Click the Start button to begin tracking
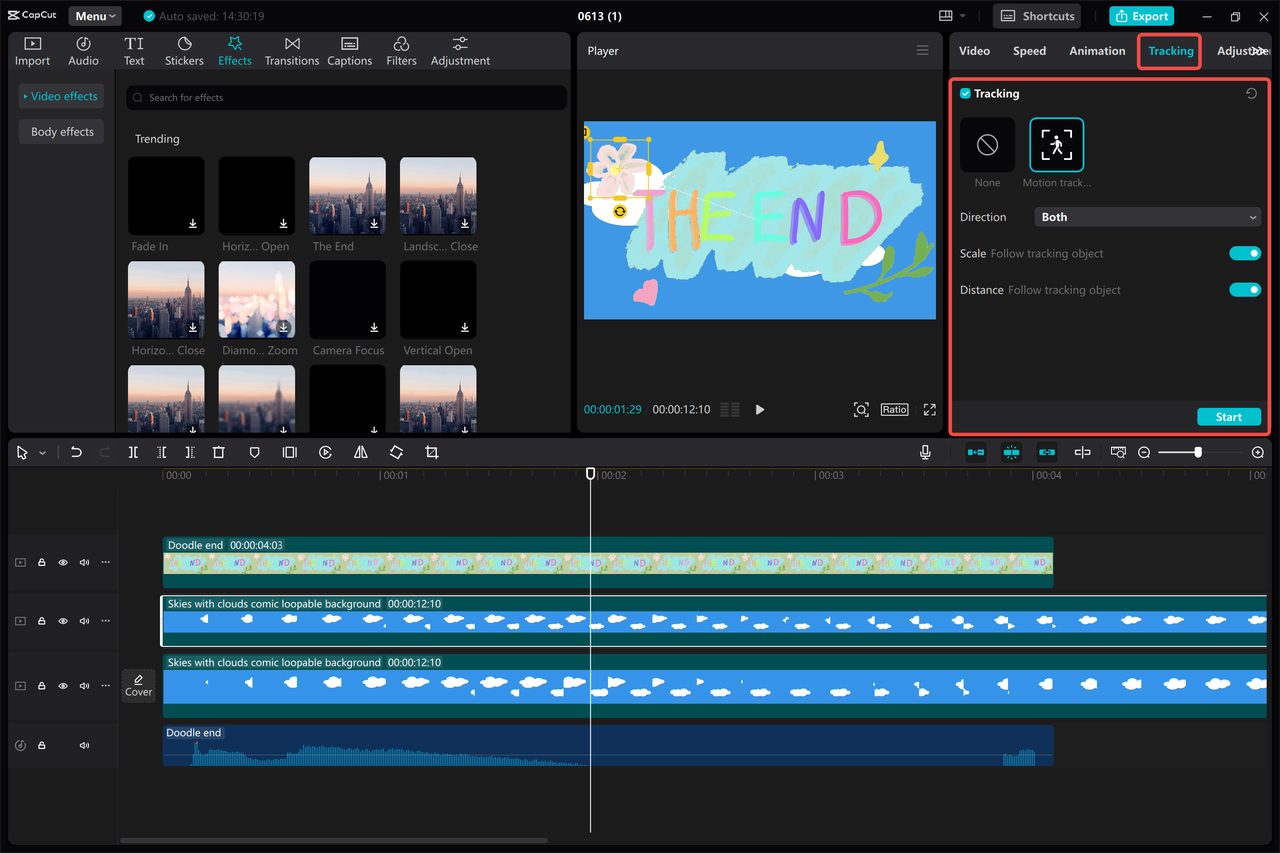Viewport: 1280px width, 853px height. (1228, 416)
